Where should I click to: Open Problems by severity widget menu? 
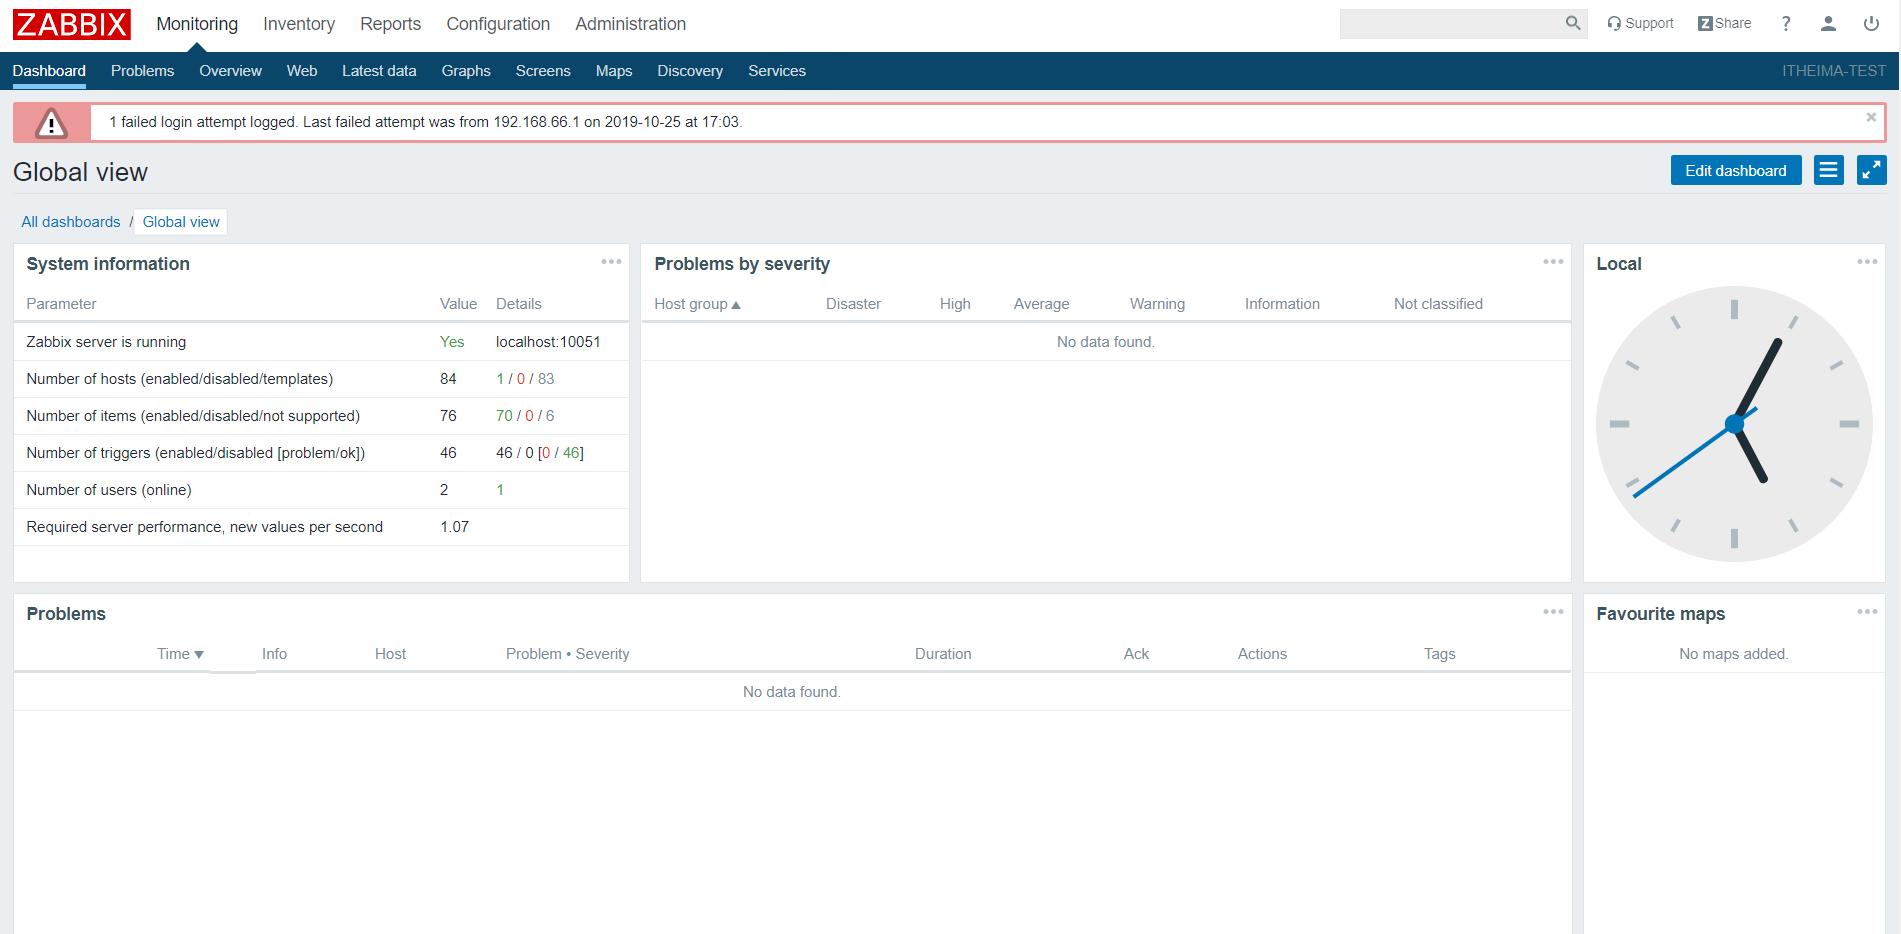[x=1552, y=262]
